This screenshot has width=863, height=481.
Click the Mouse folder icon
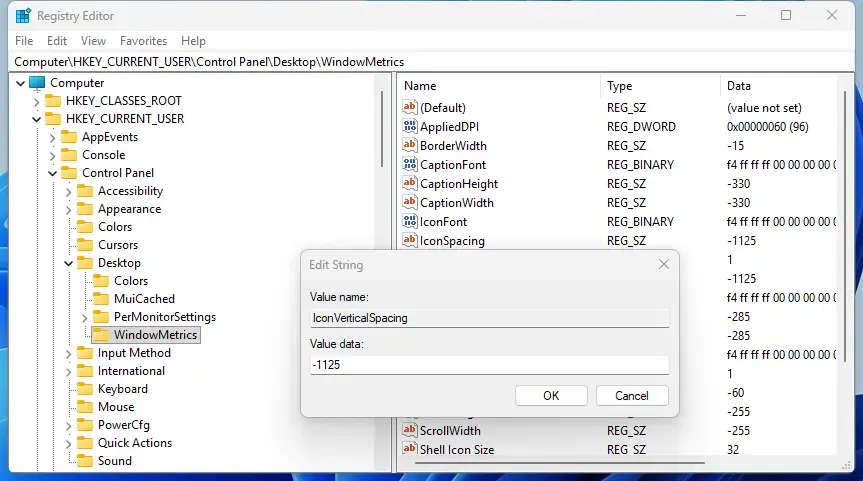[x=85, y=407]
